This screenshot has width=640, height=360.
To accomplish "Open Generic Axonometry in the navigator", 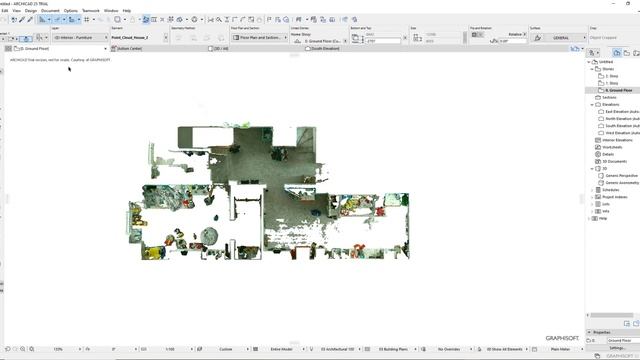I will click(x=621, y=183).
